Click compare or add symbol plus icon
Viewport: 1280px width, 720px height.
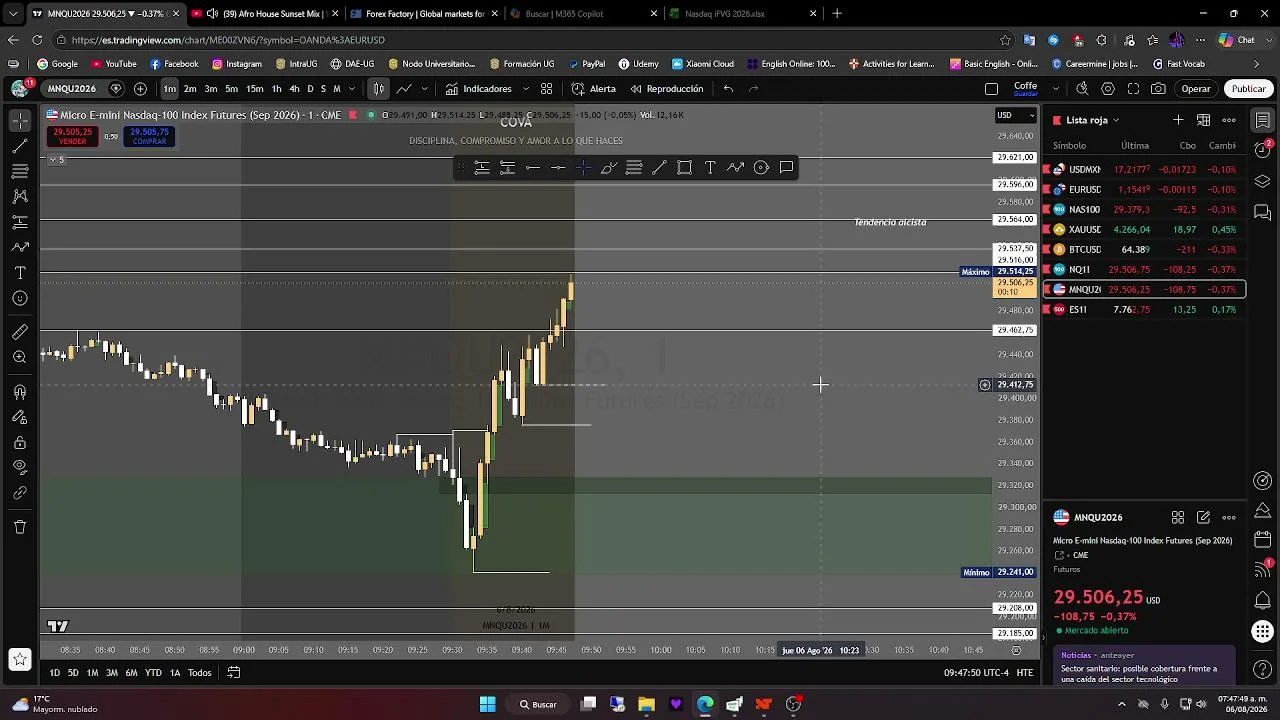140,89
